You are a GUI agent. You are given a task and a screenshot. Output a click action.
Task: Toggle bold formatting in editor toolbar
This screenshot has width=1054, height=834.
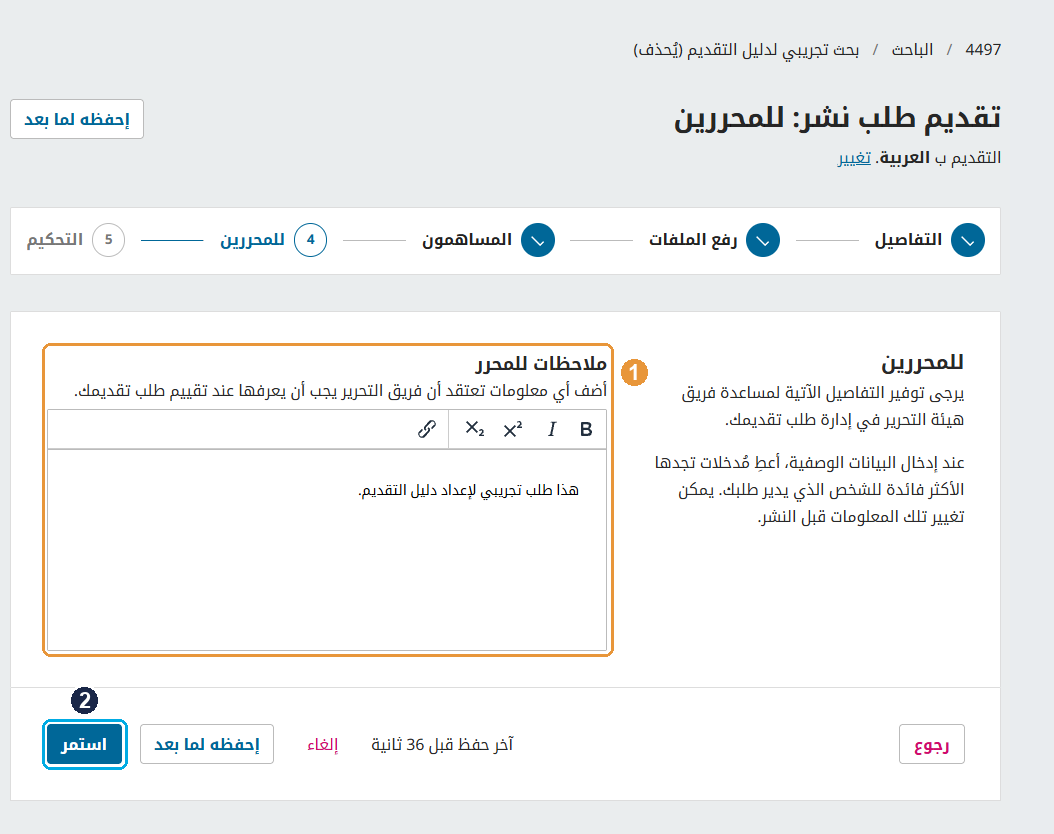click(586, 429)
